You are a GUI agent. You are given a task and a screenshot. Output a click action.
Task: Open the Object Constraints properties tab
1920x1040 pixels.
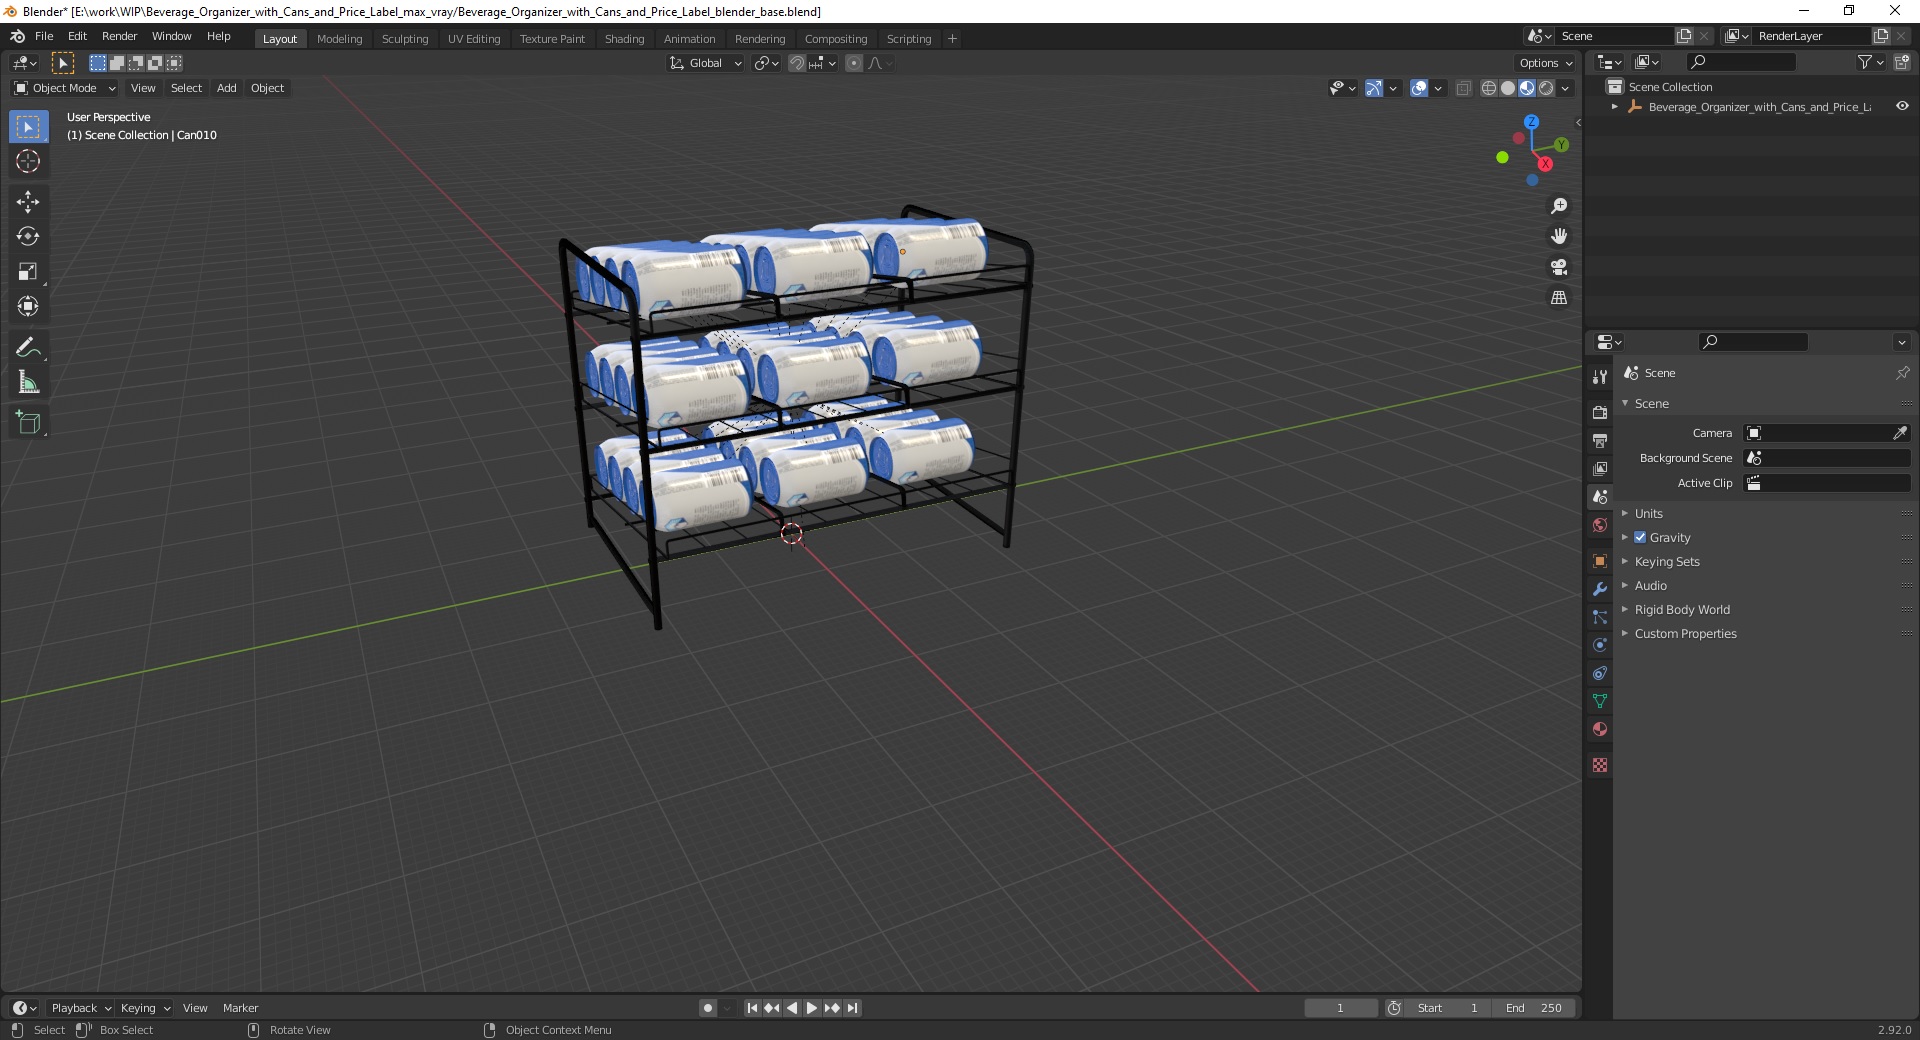point(1600,673)
